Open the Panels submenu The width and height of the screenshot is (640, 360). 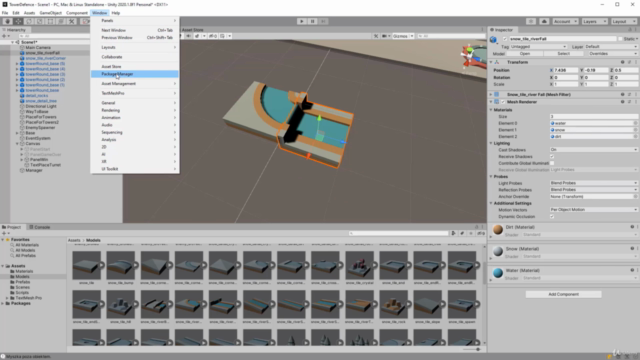[135, 20]
